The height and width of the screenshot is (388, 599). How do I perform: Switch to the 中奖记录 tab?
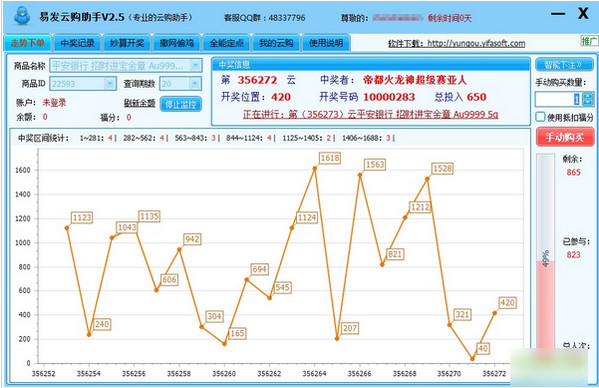(78, 43)
